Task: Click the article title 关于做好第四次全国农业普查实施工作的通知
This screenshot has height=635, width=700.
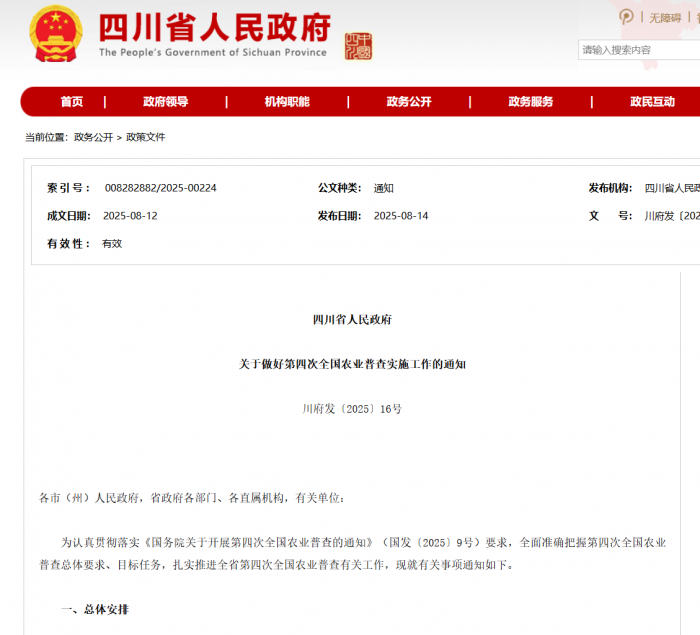Action: pos(352,364)
